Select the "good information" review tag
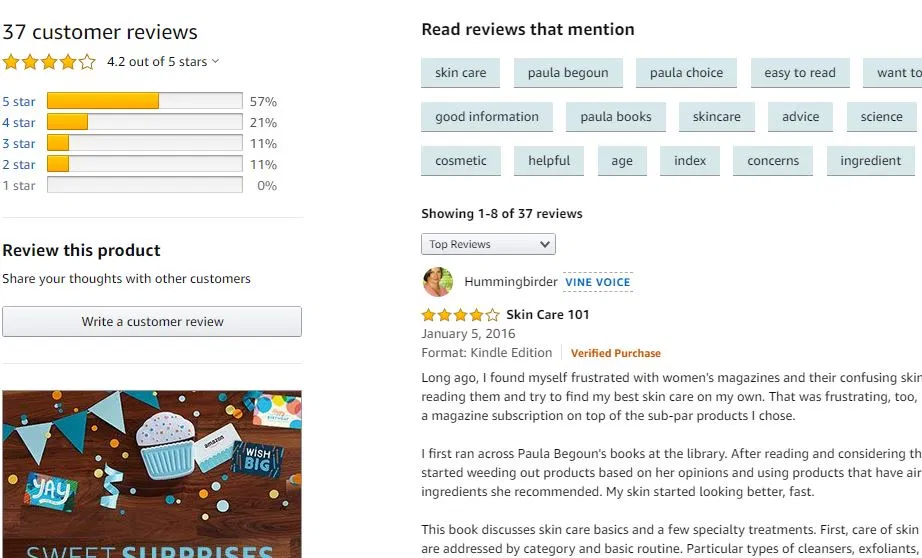922x558 pixels. pyautogui.click(x=487, y=117)
